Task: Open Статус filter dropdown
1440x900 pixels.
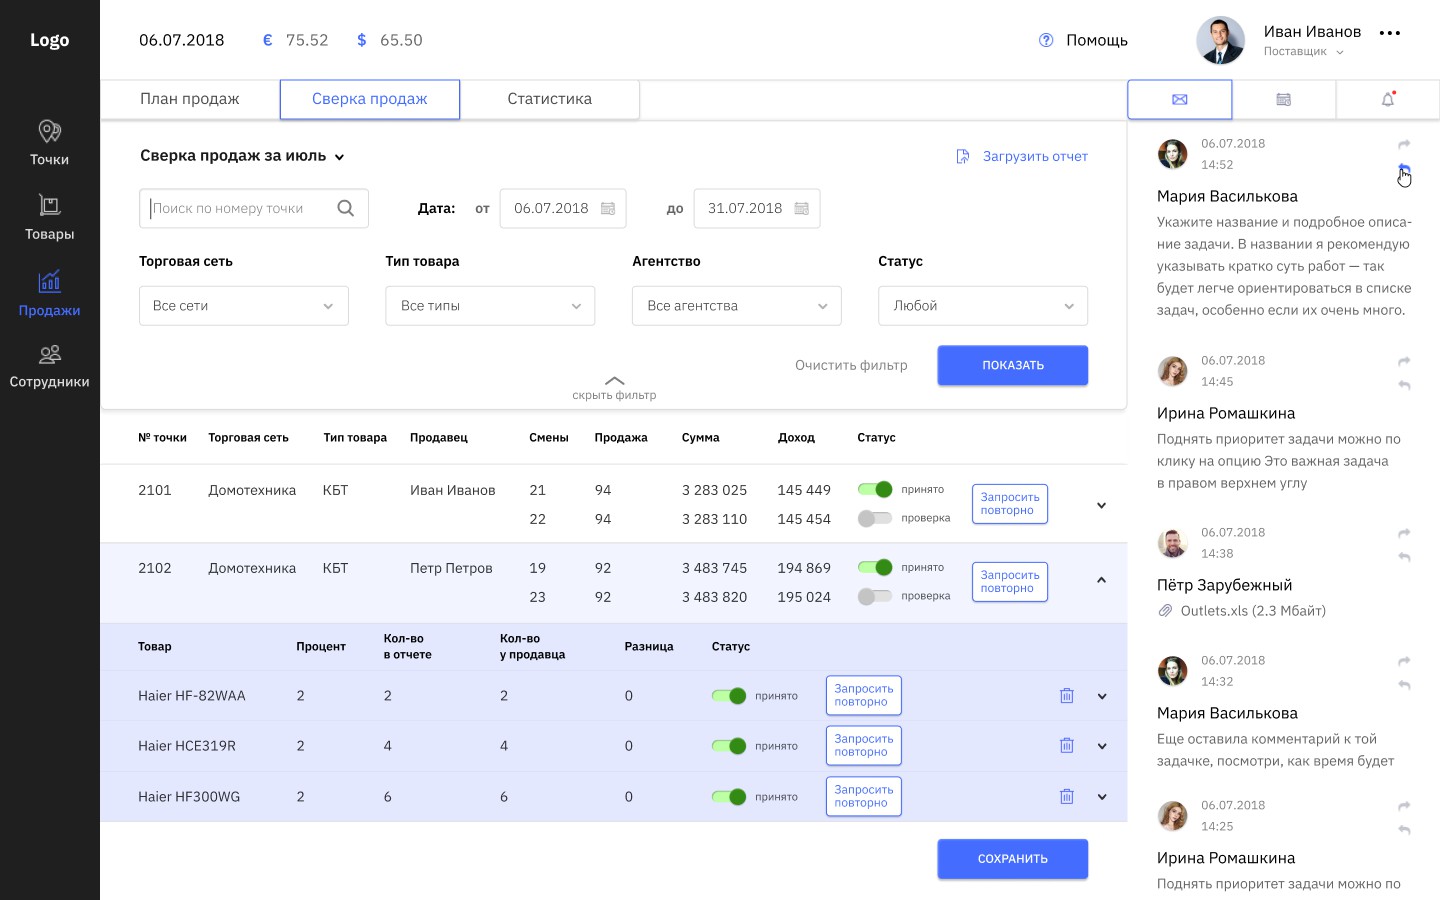Action: [x=983, y=306]
